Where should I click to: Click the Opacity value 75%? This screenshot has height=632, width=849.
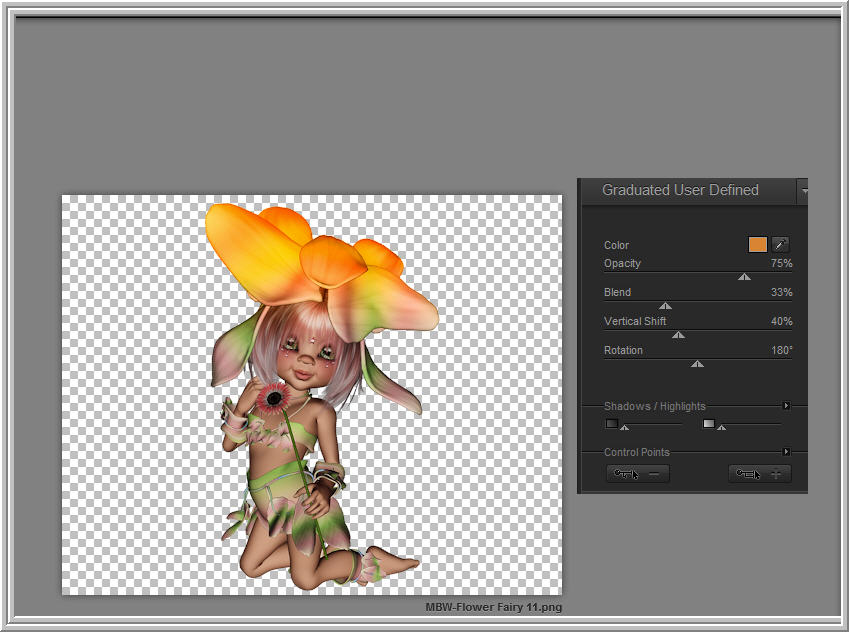tap(781, 264)
